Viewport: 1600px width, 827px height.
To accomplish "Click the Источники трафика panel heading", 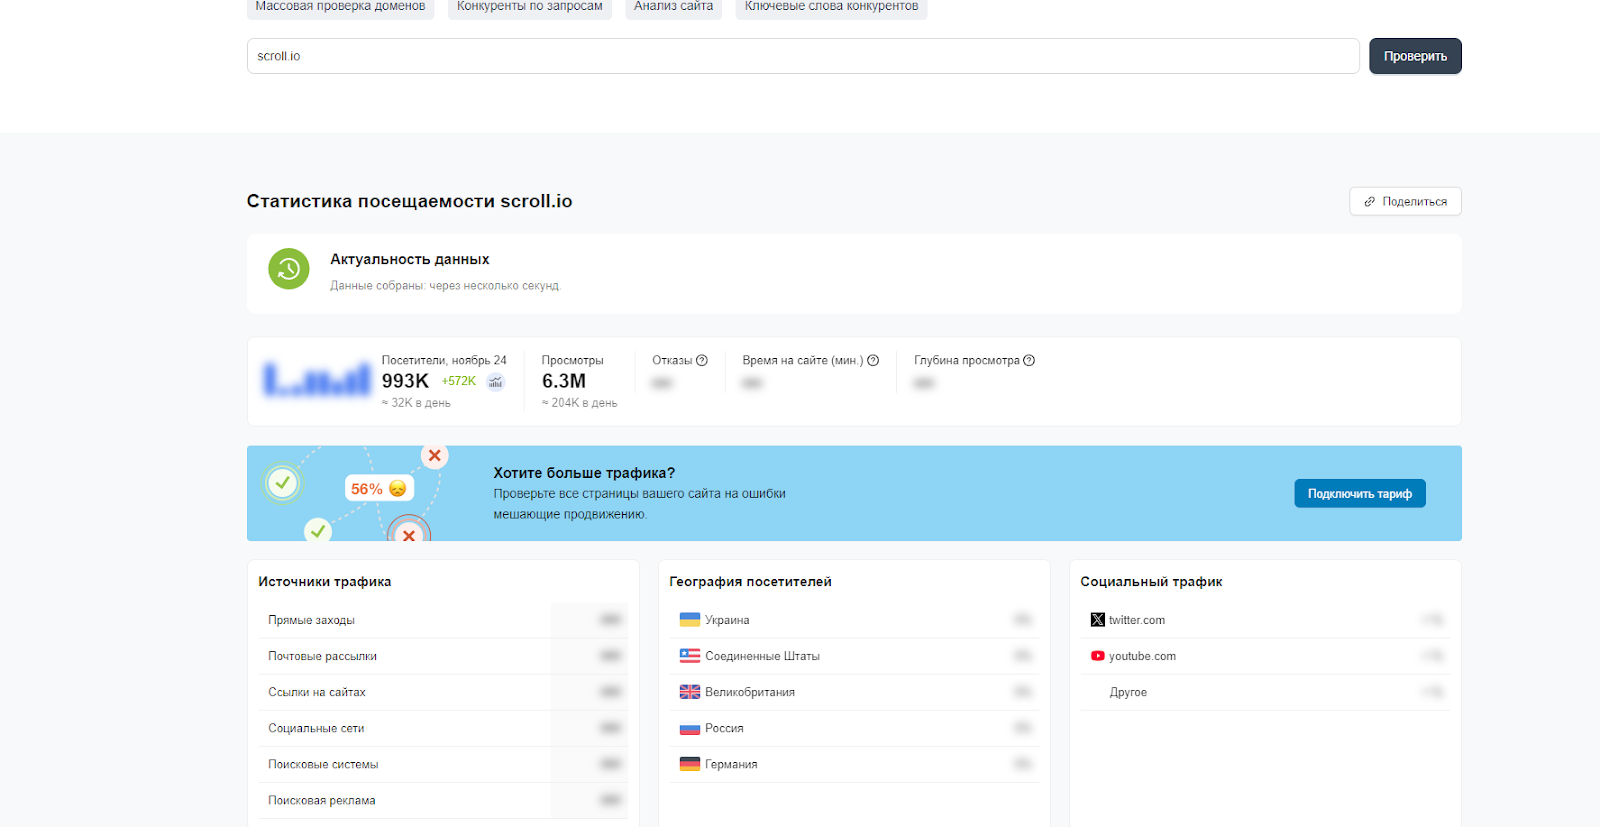I will 325,582.
